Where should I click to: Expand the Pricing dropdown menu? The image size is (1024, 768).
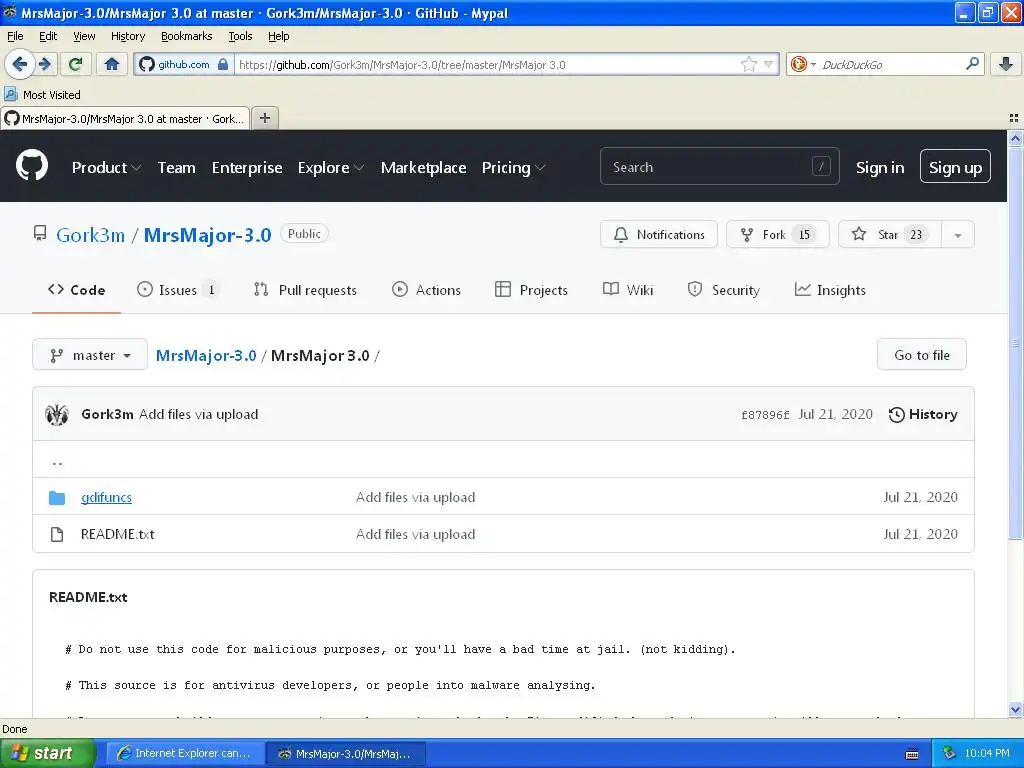(513, 168)
